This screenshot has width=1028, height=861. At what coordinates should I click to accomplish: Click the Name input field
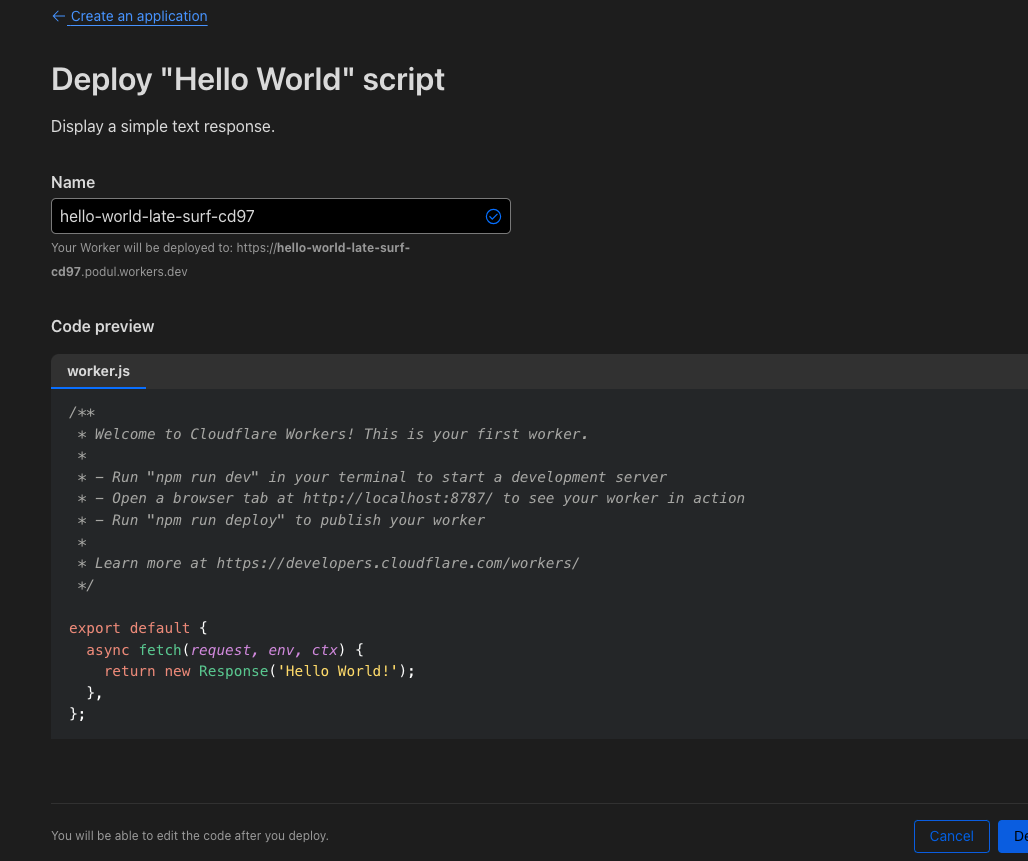click(x=265, y=216)
